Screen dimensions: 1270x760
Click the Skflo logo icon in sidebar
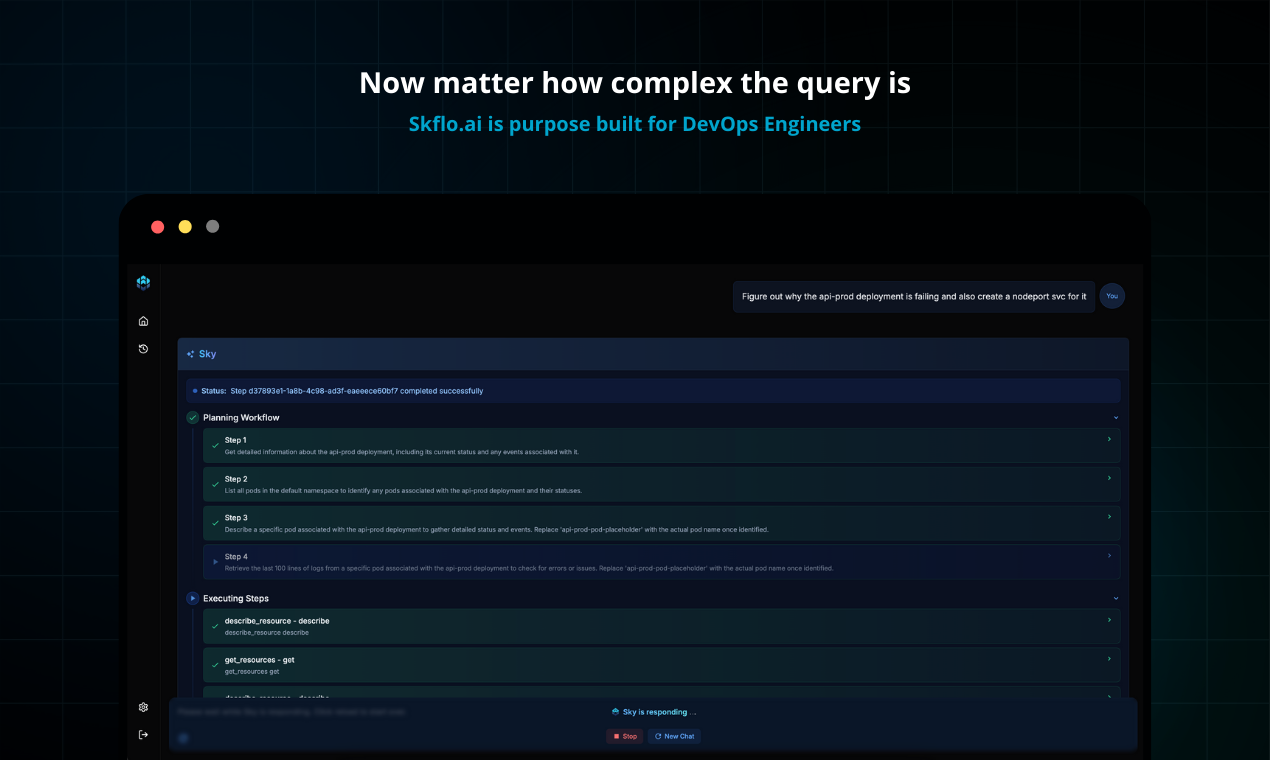click(x=143, y=283)
